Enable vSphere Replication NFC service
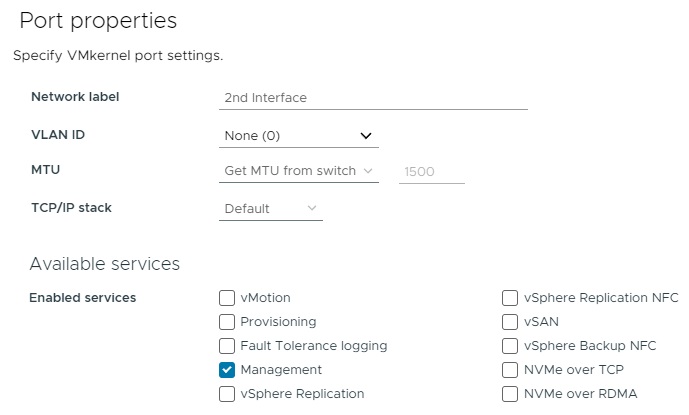 tap(510, 298)
